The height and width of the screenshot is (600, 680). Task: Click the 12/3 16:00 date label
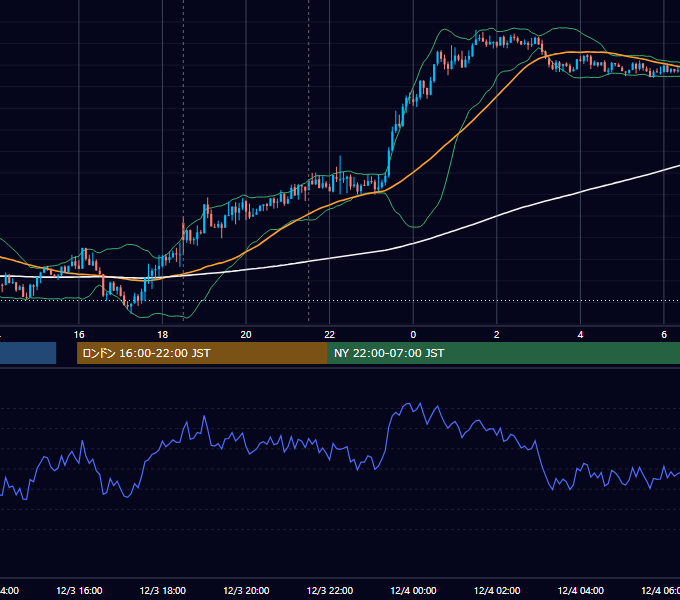click(x=79, y=591)
